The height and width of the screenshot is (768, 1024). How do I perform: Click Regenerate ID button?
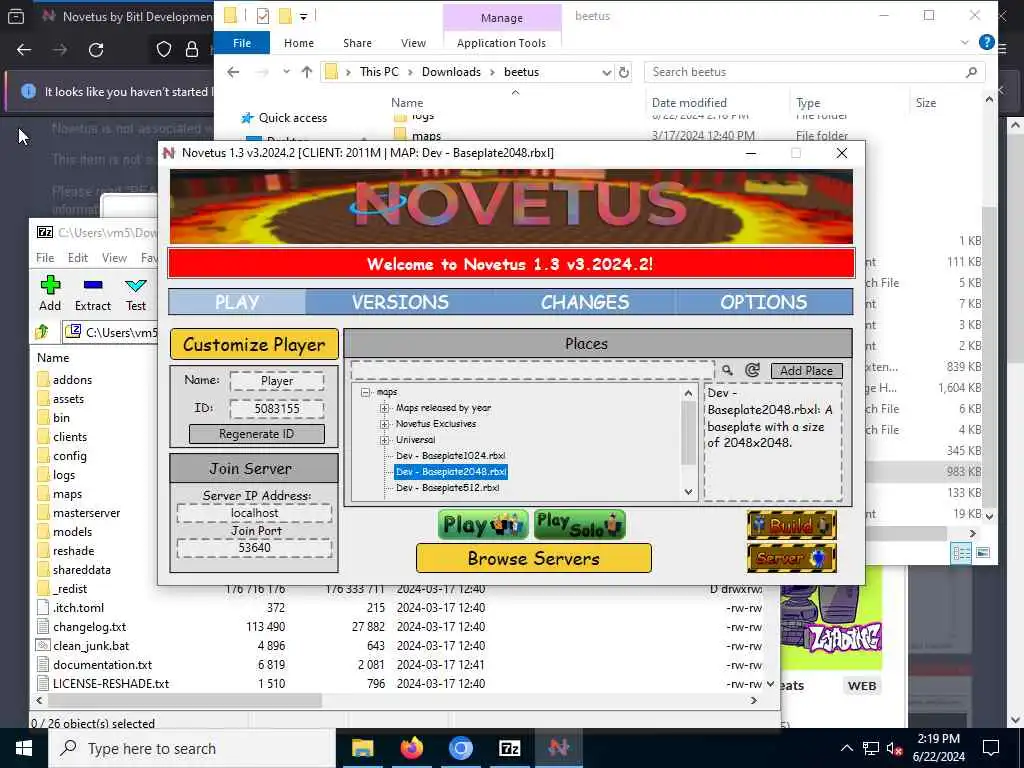[x=257, y=434]
